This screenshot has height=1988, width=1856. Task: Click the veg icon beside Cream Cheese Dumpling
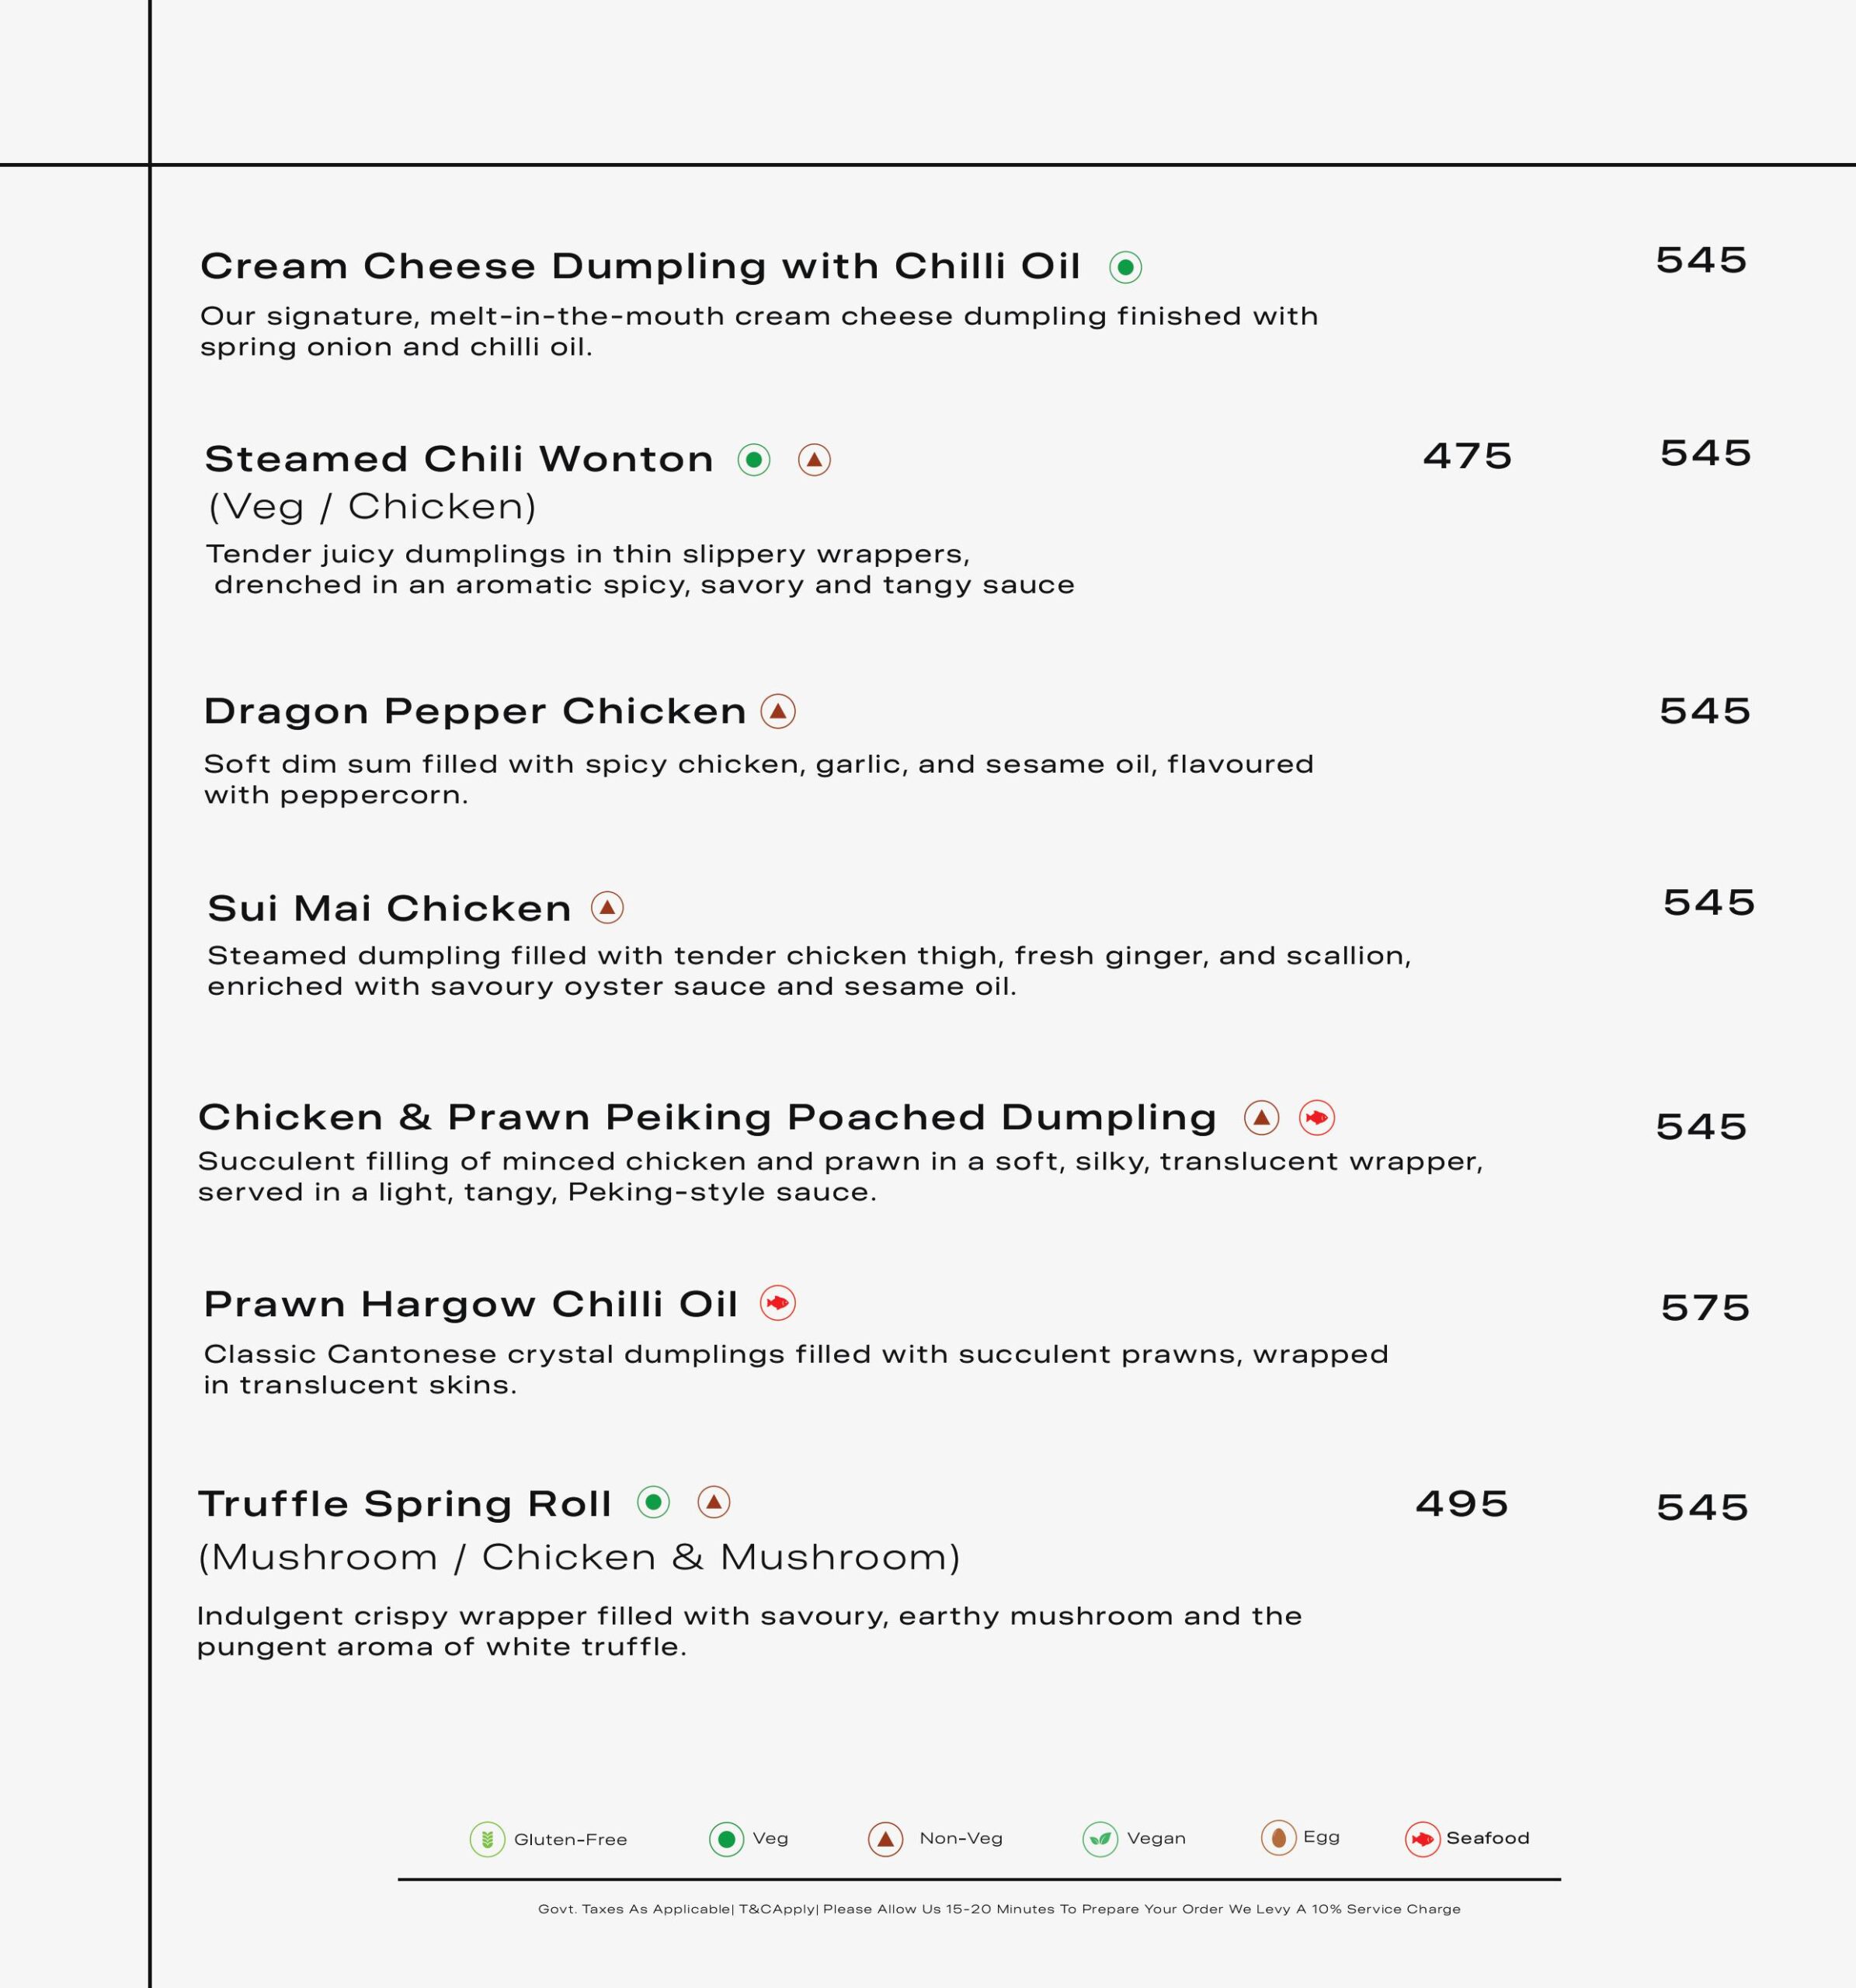1125,267
